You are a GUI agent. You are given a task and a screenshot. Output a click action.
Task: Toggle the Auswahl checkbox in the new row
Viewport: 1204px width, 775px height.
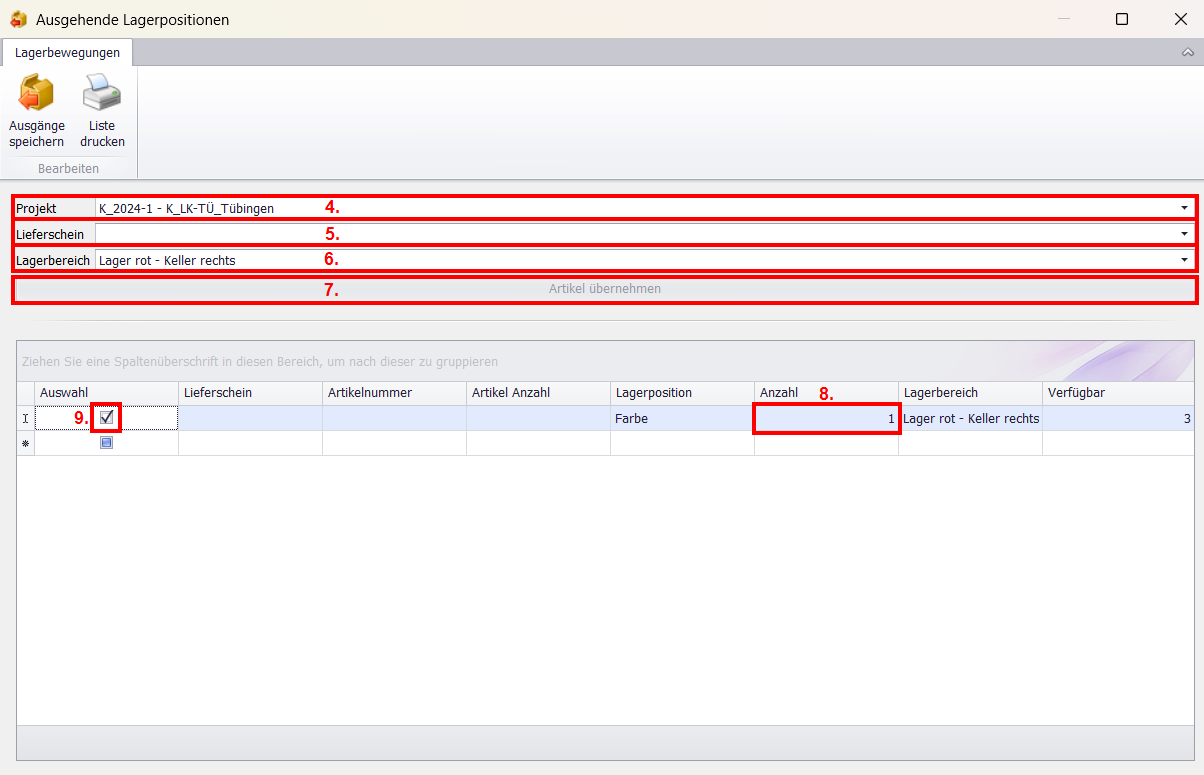[106, 443]
